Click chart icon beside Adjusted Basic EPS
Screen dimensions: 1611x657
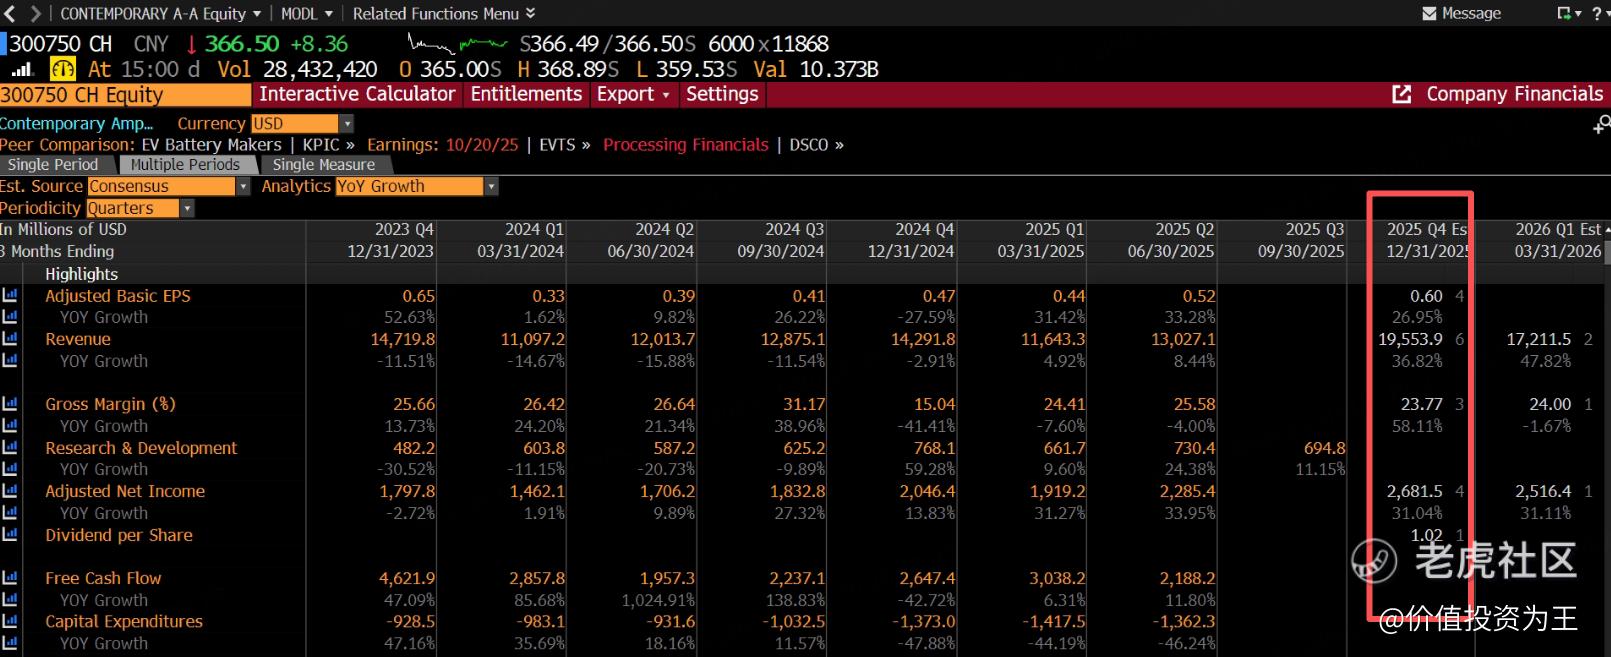click(x=10, y=295)
